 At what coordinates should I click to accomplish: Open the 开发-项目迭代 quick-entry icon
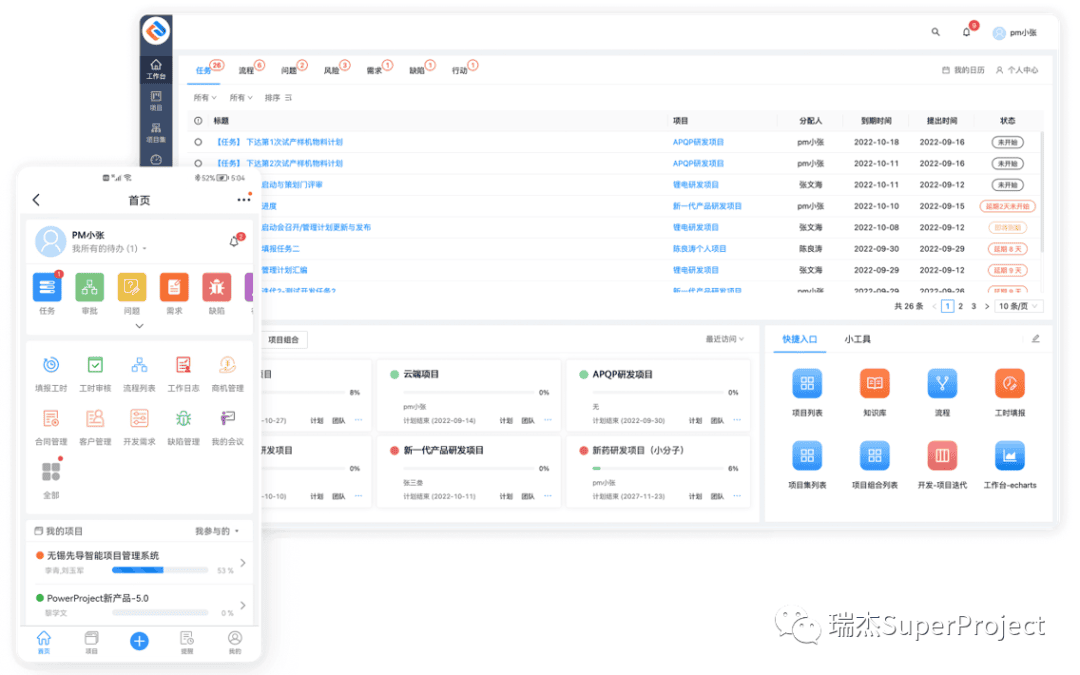pos(942,455)
